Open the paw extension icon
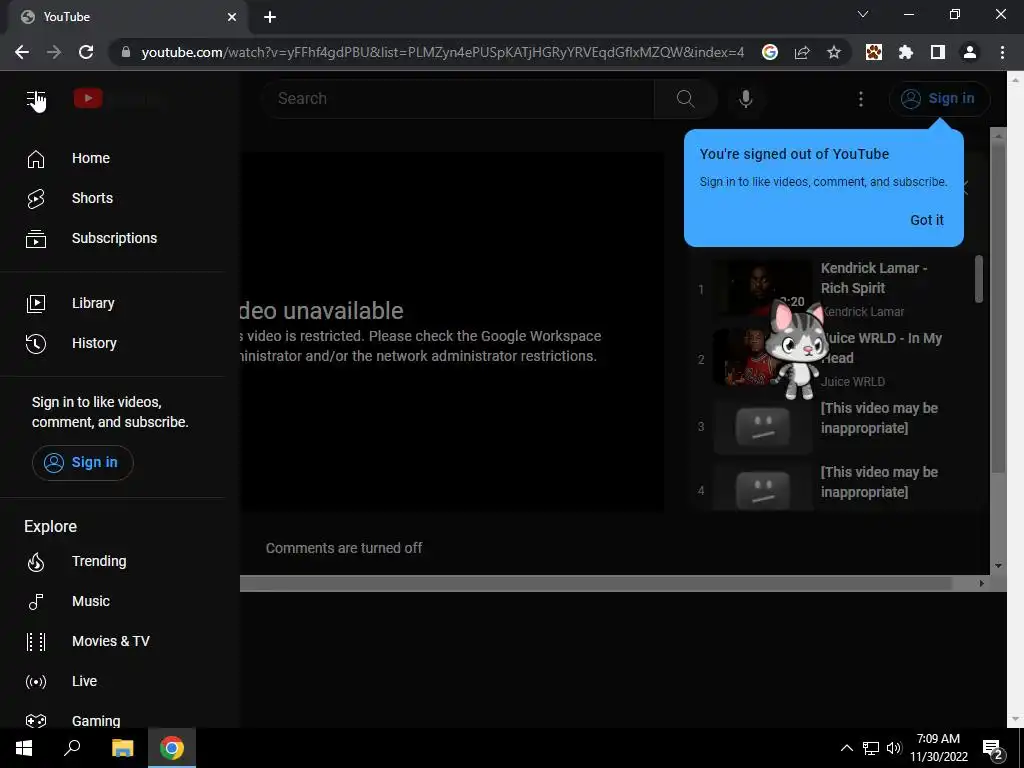 874,52
